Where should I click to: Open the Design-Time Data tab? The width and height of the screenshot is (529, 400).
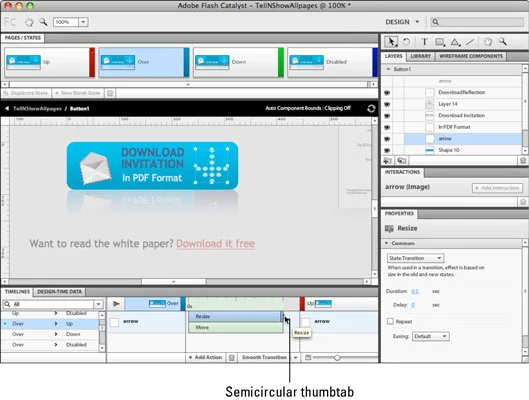pos(59,292)
